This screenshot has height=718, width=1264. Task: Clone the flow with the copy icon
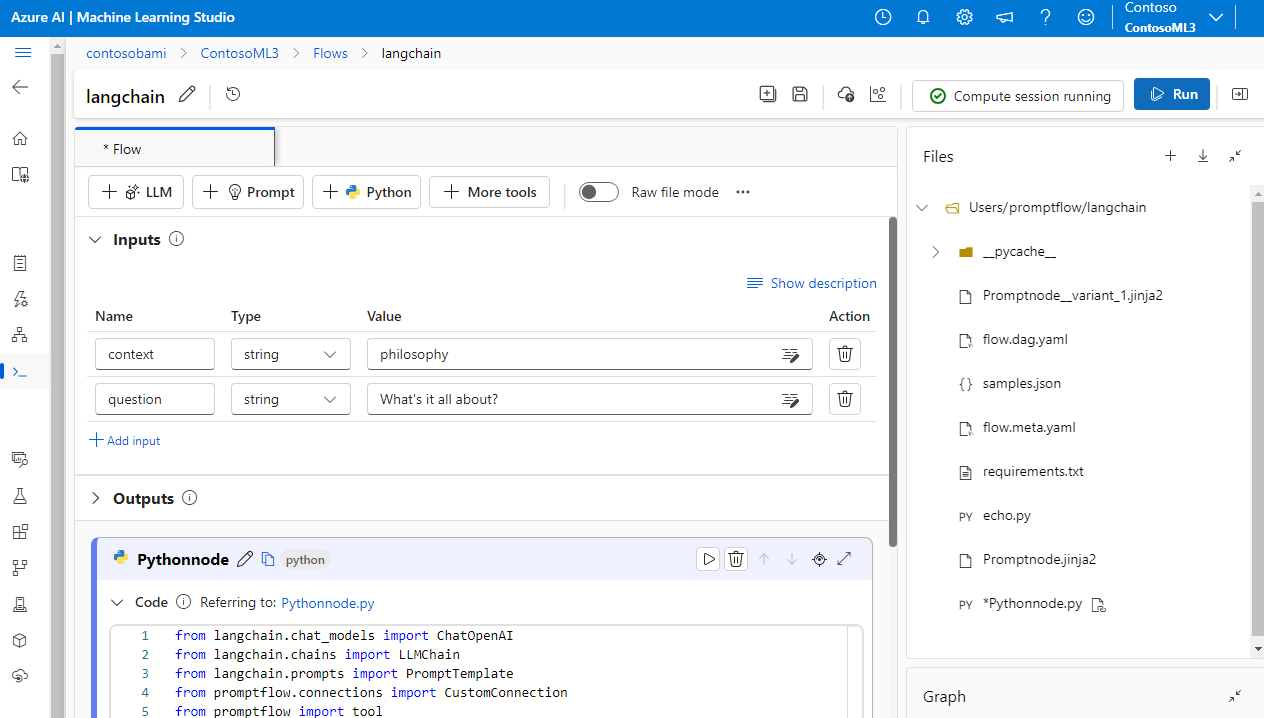coord(767,93)
